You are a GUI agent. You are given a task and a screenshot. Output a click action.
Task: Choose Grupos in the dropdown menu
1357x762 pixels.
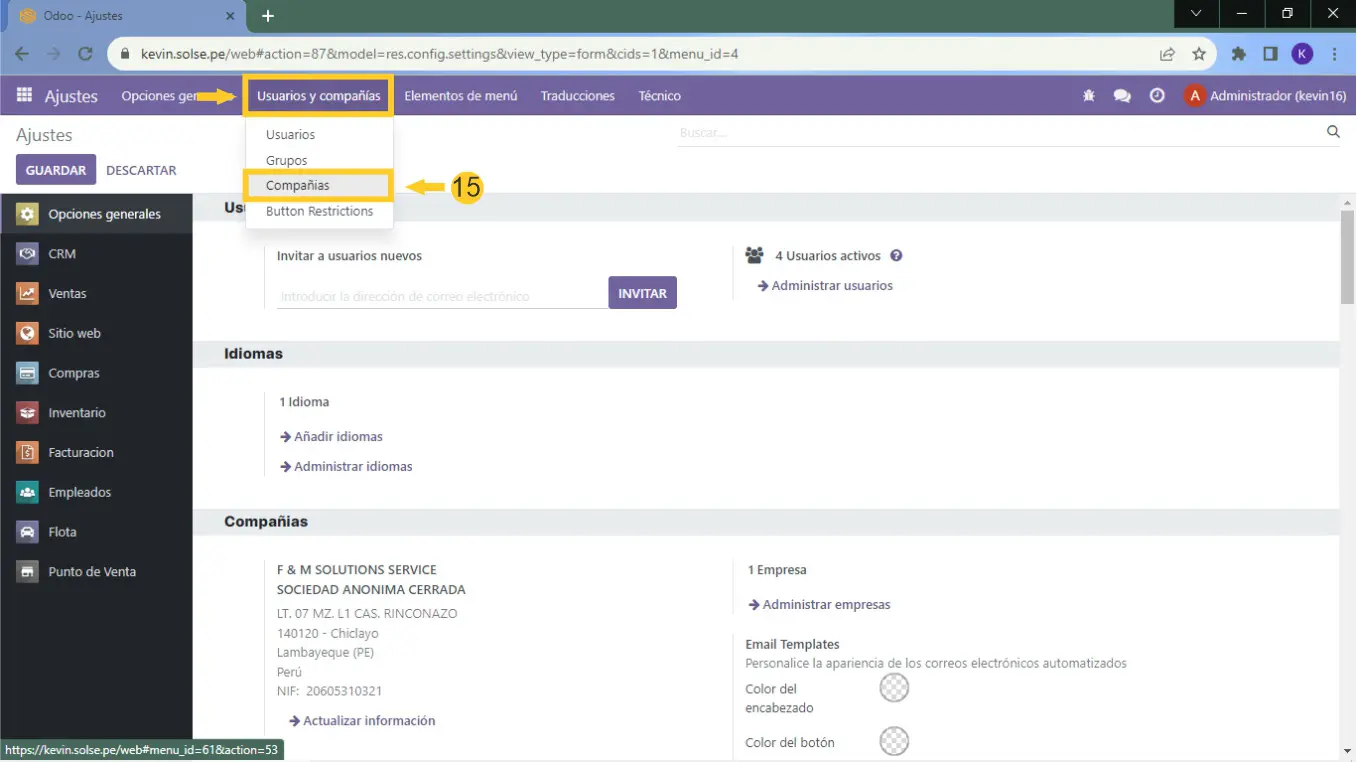[286, 160]
